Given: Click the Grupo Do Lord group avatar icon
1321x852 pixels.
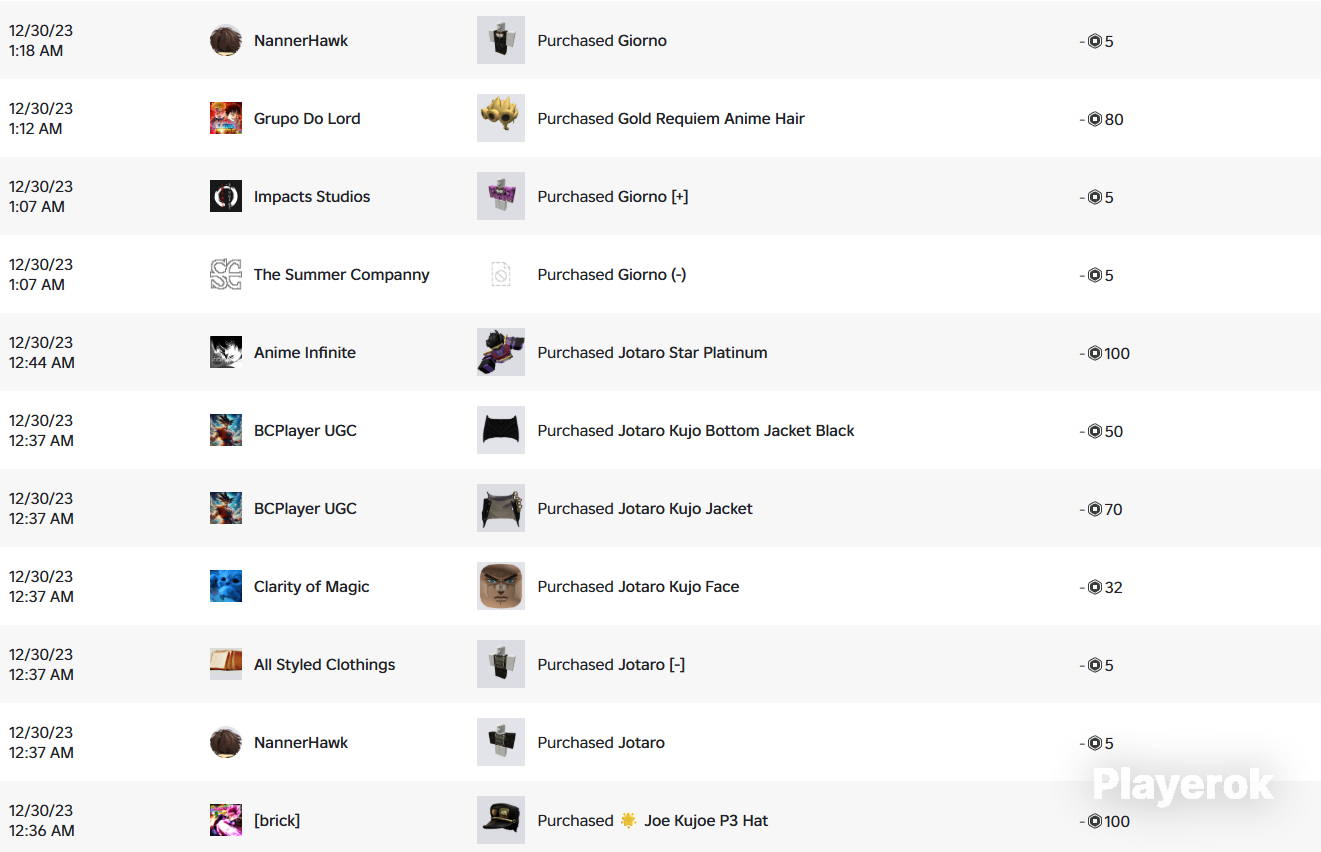Looking at the screenshot, I should [226, 118].
